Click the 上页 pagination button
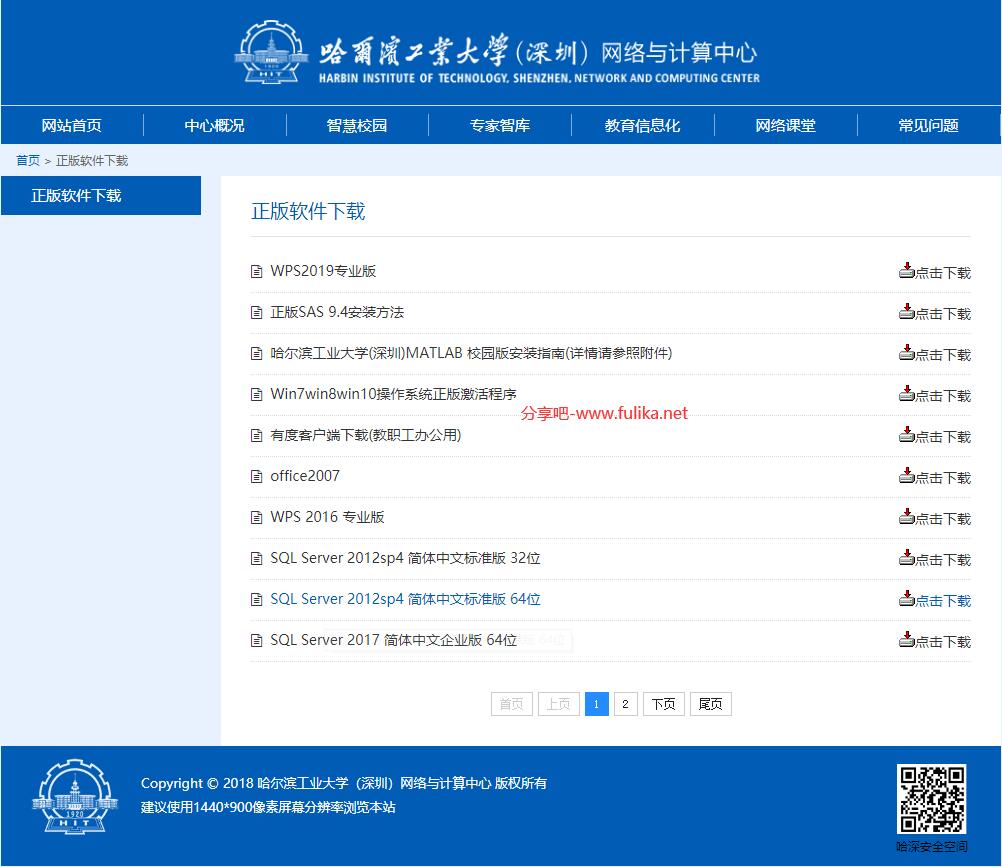 559,704
